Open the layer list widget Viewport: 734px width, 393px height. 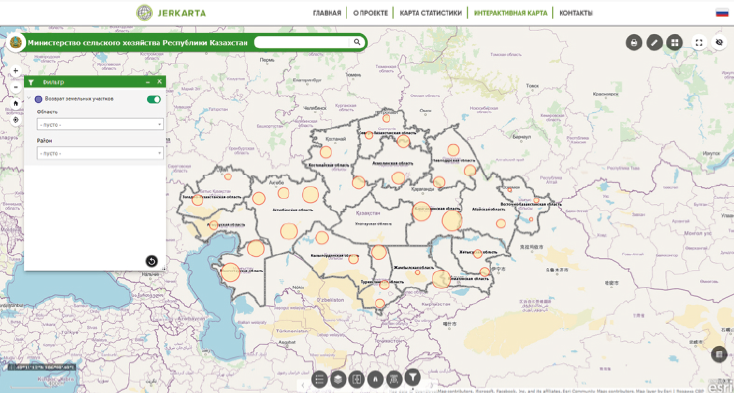[x=319, y=379]
